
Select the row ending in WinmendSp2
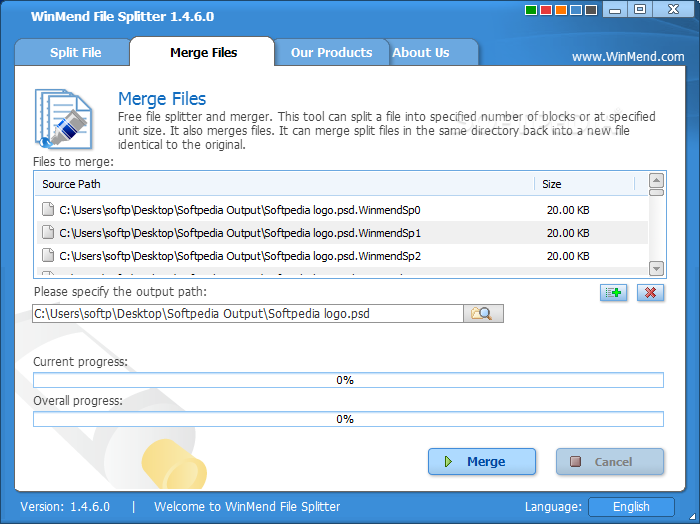(x=342, y=256)
